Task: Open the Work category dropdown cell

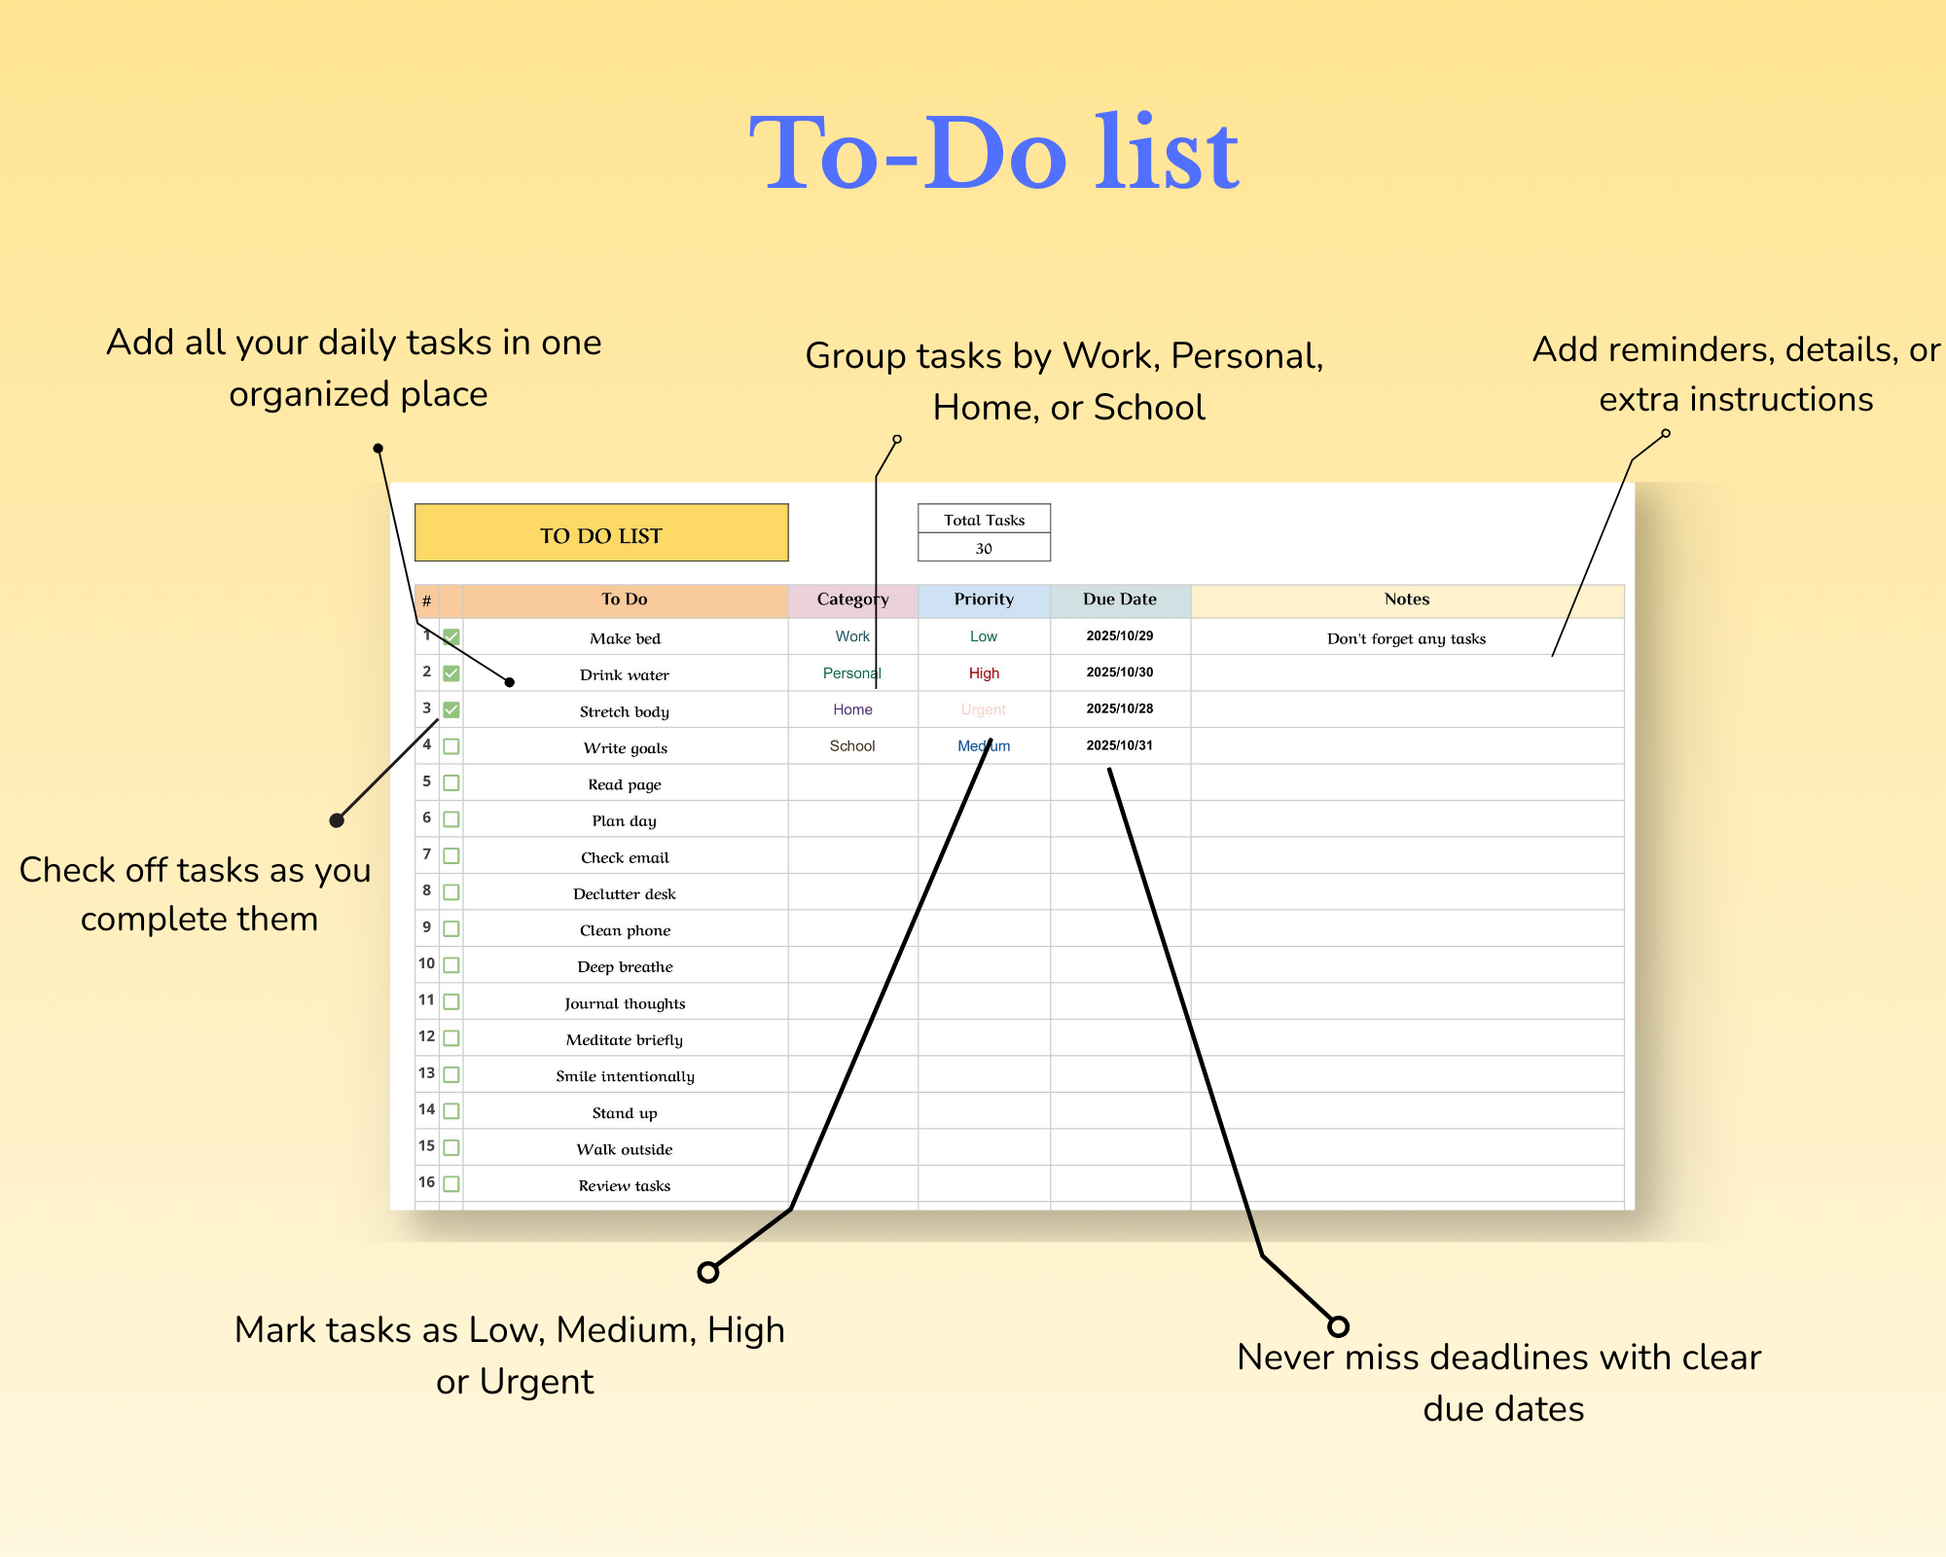Action: coord(852,636)
